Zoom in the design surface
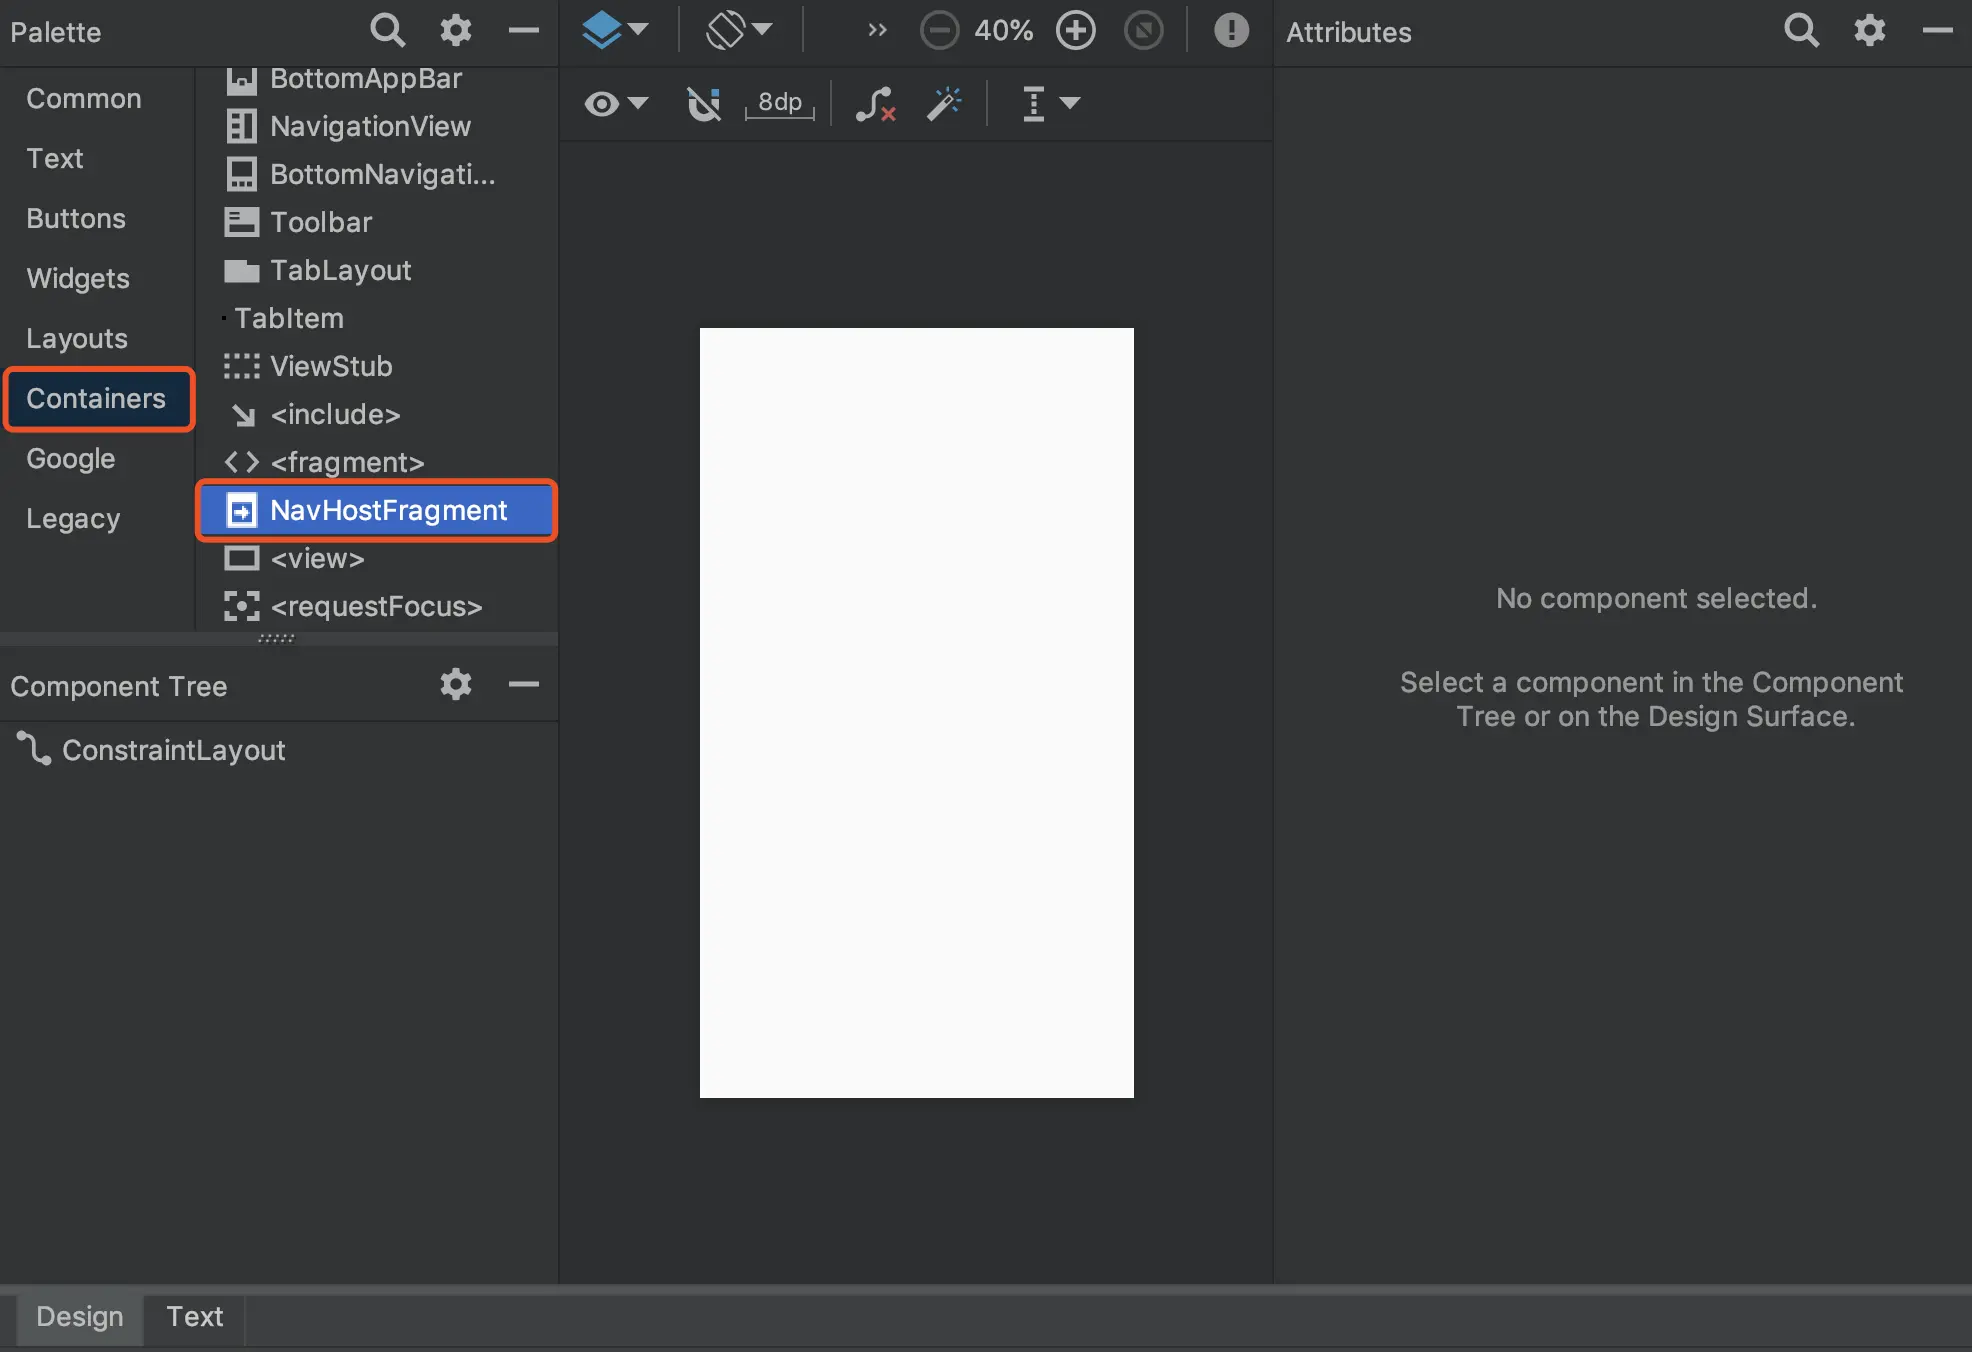 (1076, 31)
